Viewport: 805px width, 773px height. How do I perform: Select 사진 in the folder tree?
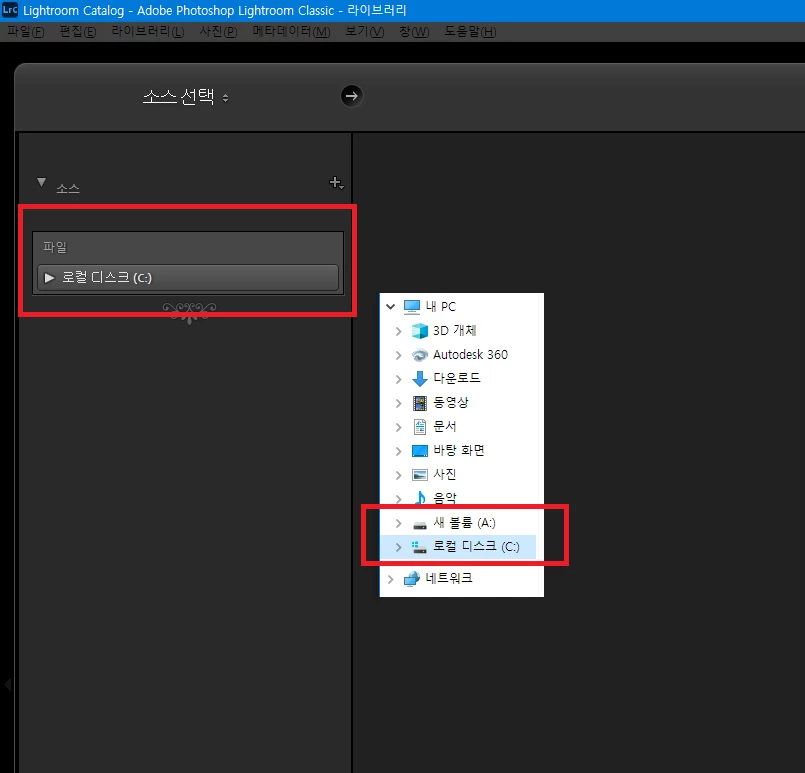445,474
